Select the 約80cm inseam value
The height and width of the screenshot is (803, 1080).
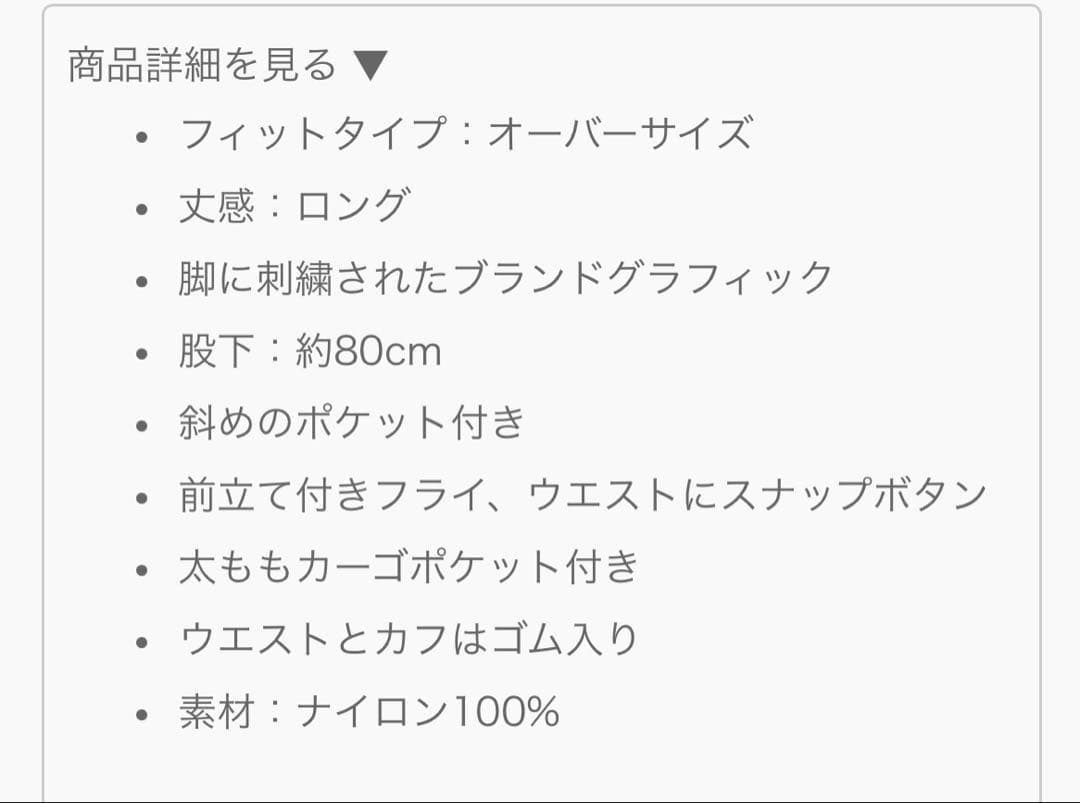click(368, 351)
